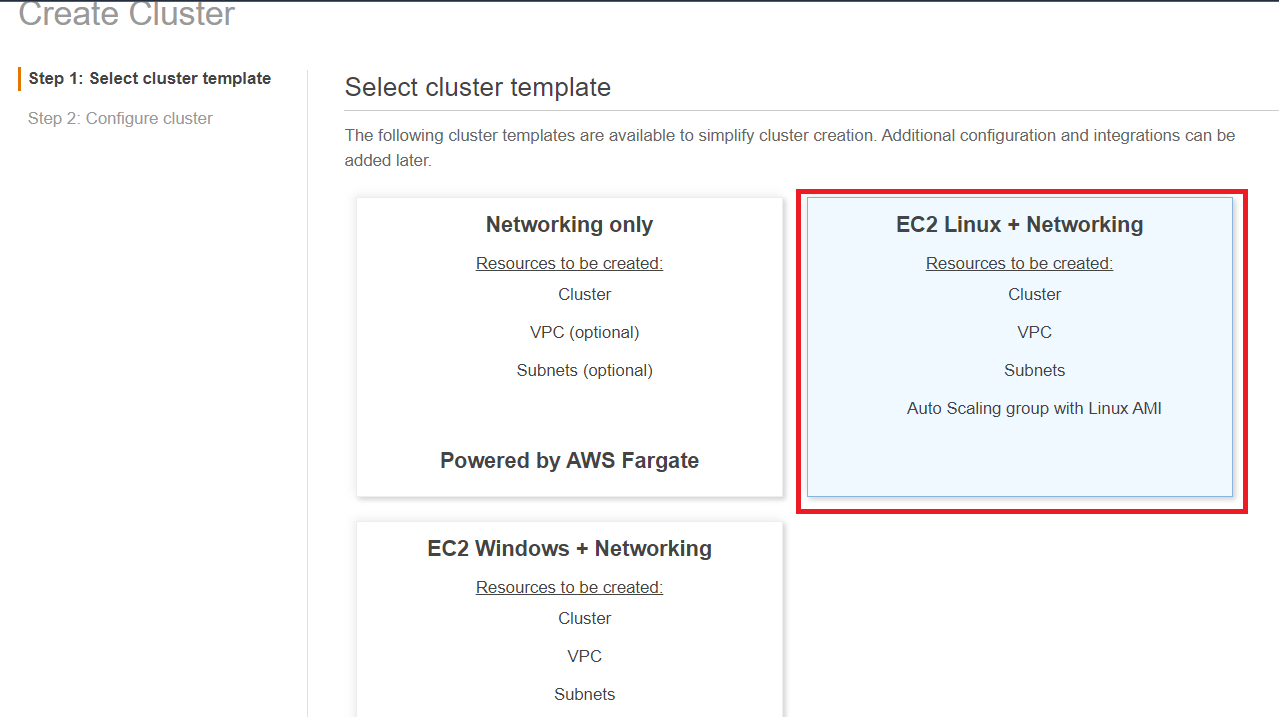Select the EC2 Linux + Networking template card
Screen dimensions: 1279x717
click(1020, 347)
